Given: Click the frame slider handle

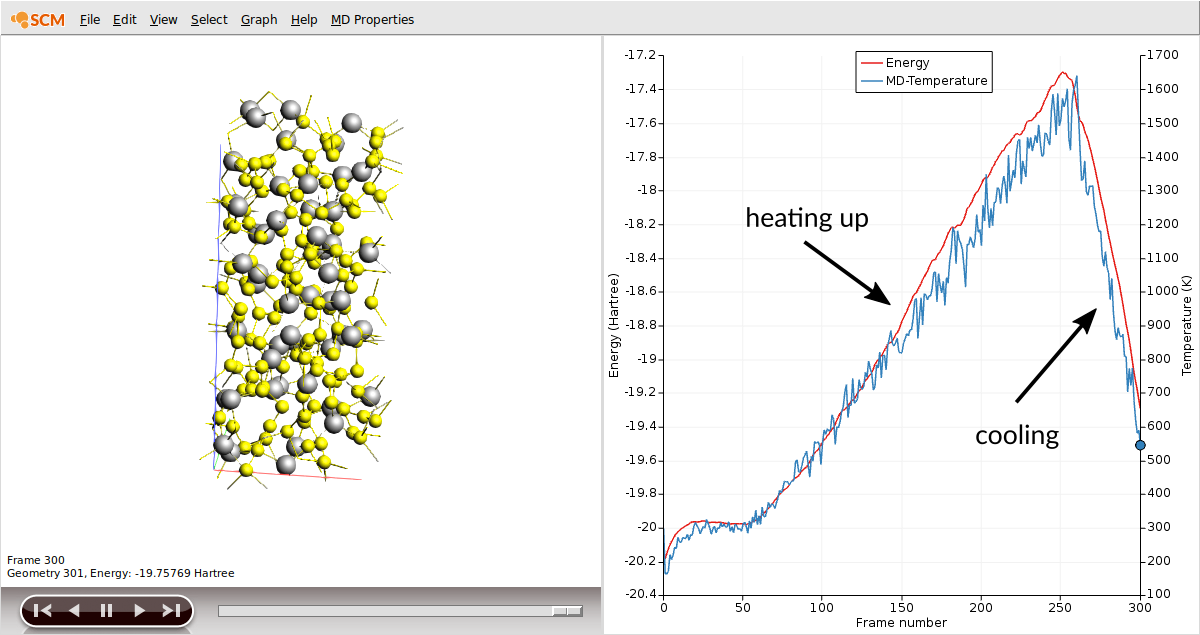Looking at the screenshot, I should tap(567, 610).
